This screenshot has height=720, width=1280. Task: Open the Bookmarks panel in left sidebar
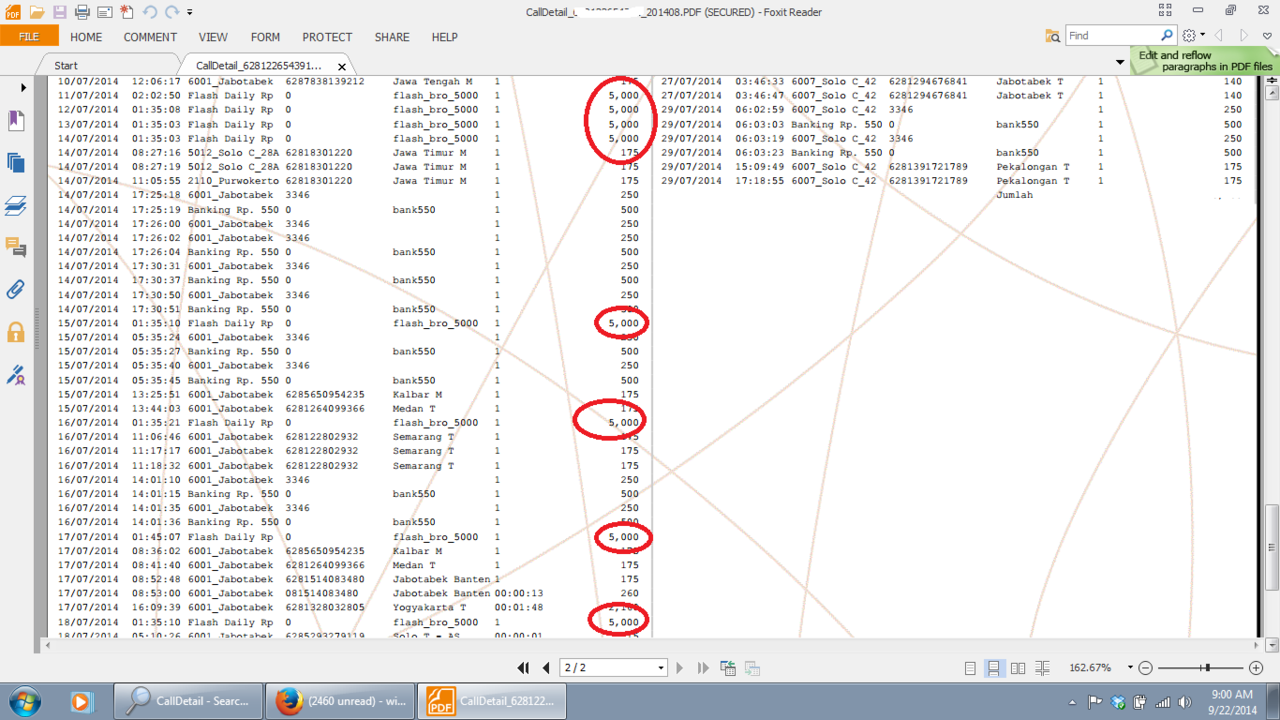click(16, 120)
